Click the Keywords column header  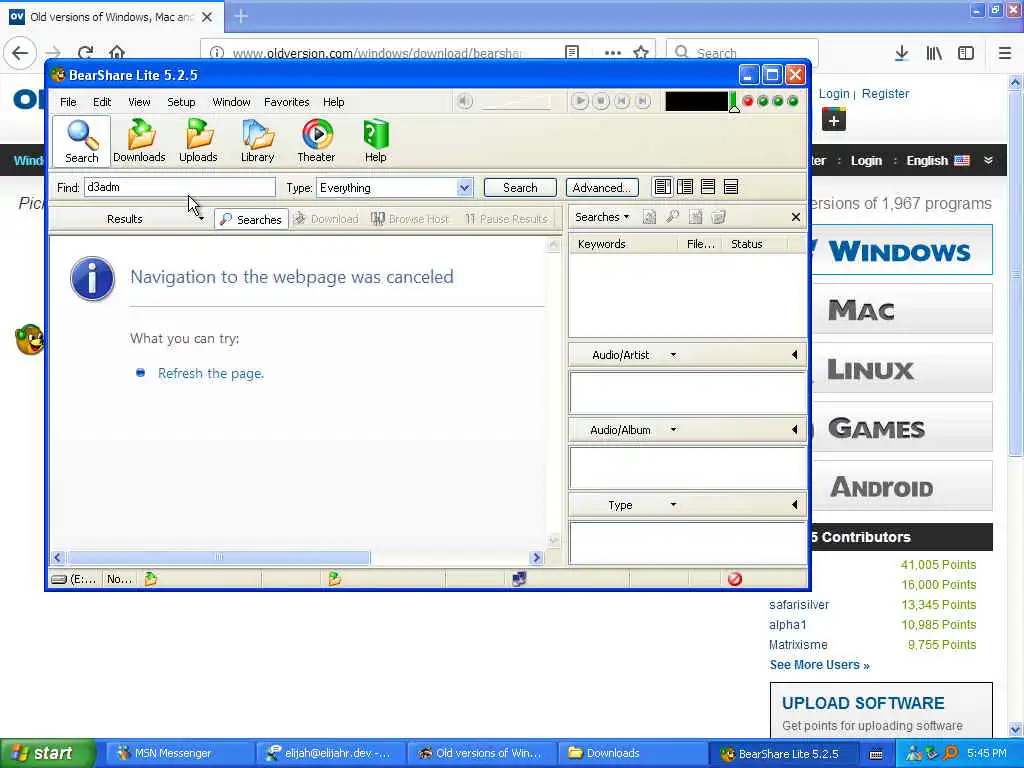(x=624, y=244)
